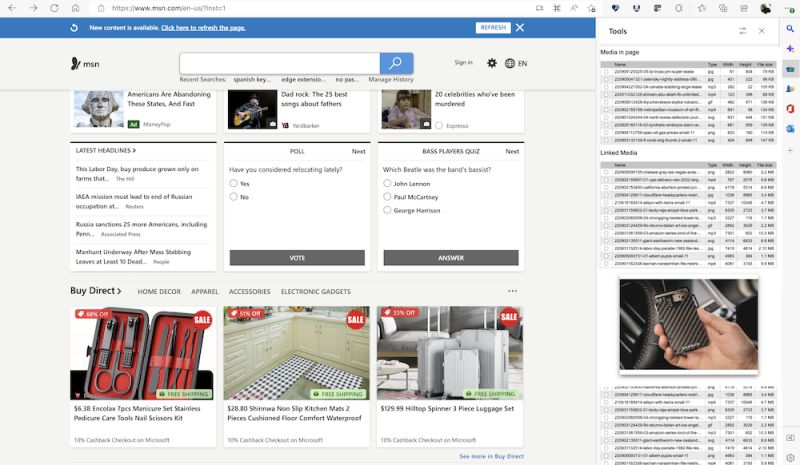The image size is (800, 465).
Task: Open the EN language selector
Action: coord(516,63)
